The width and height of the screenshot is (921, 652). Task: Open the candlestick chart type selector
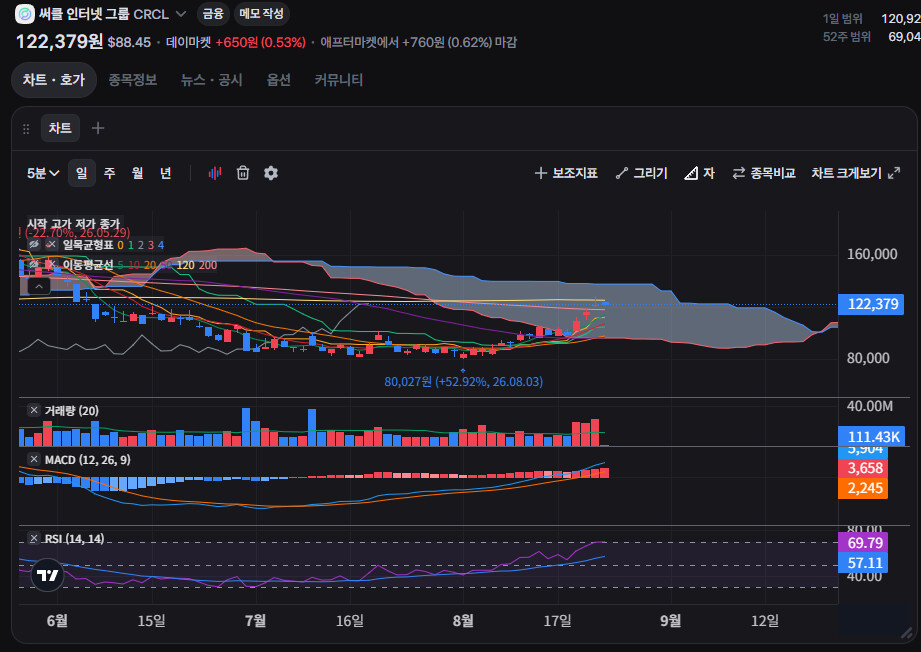coord(215,173)
